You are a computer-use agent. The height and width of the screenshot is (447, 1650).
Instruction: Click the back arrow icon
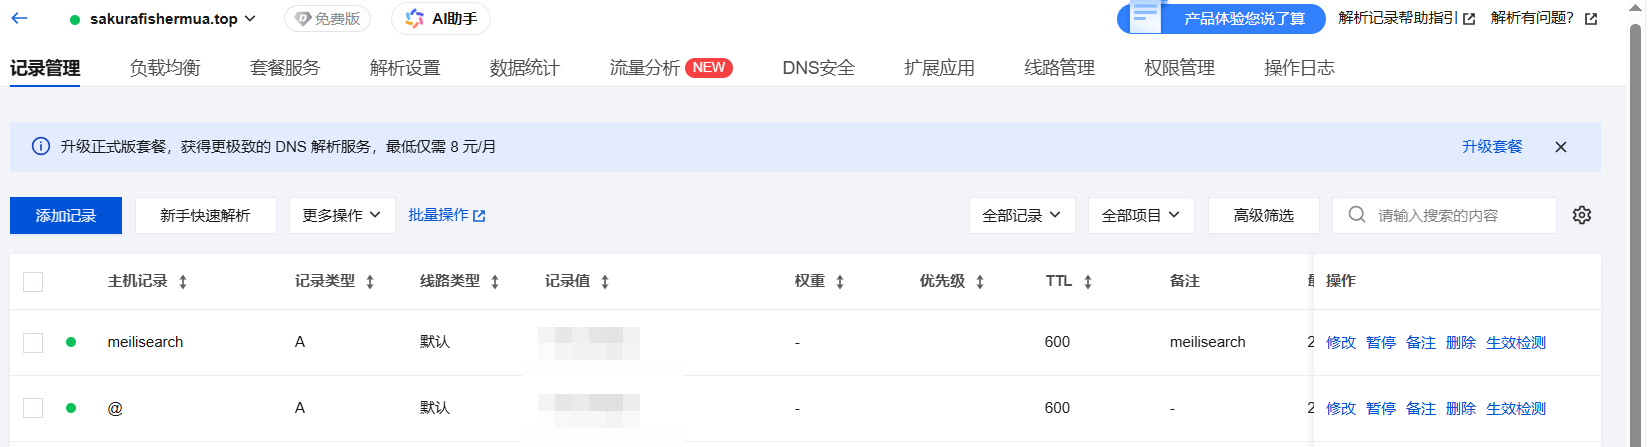coord(20,18)
